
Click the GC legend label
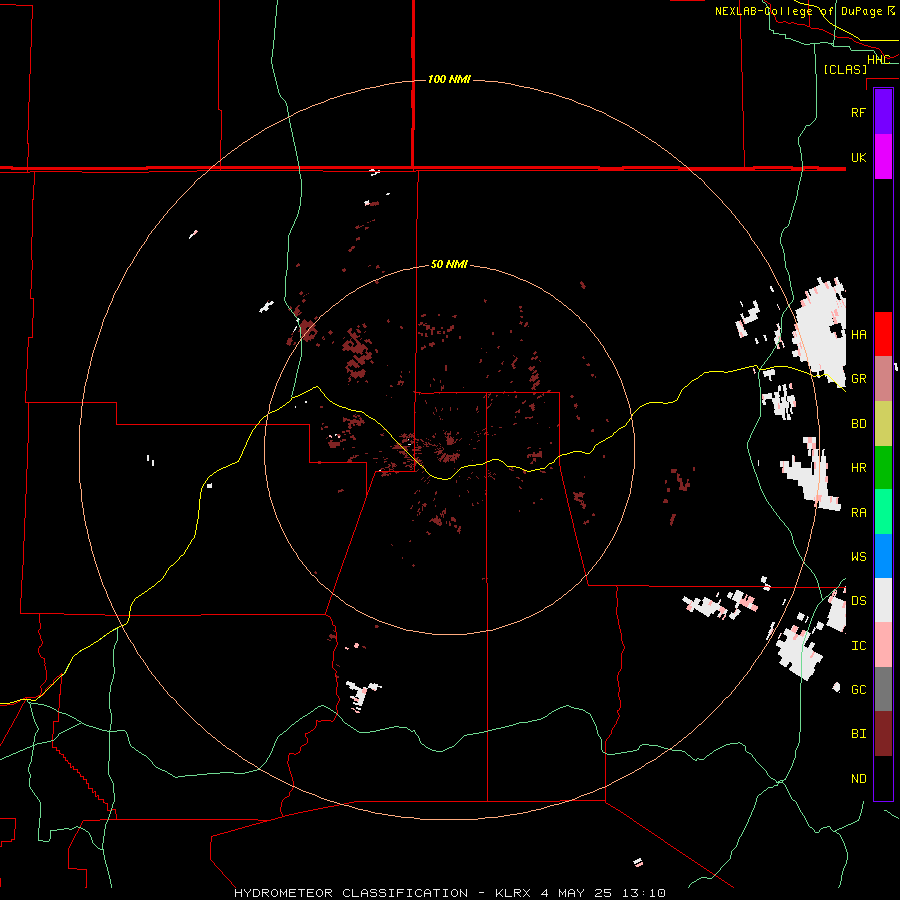[x=858, y=690]
